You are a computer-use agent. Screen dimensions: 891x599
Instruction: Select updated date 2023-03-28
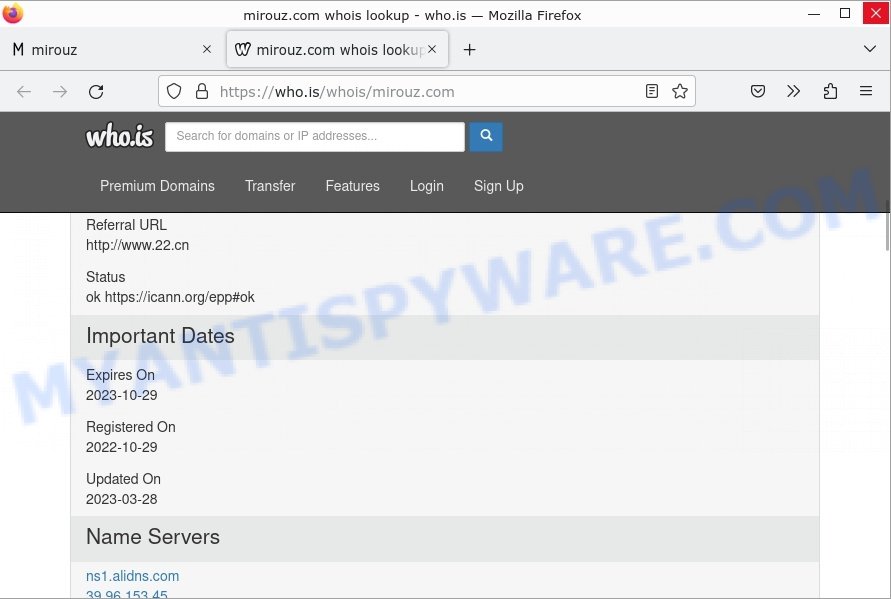pyautogui.click(x=122, y=499)
